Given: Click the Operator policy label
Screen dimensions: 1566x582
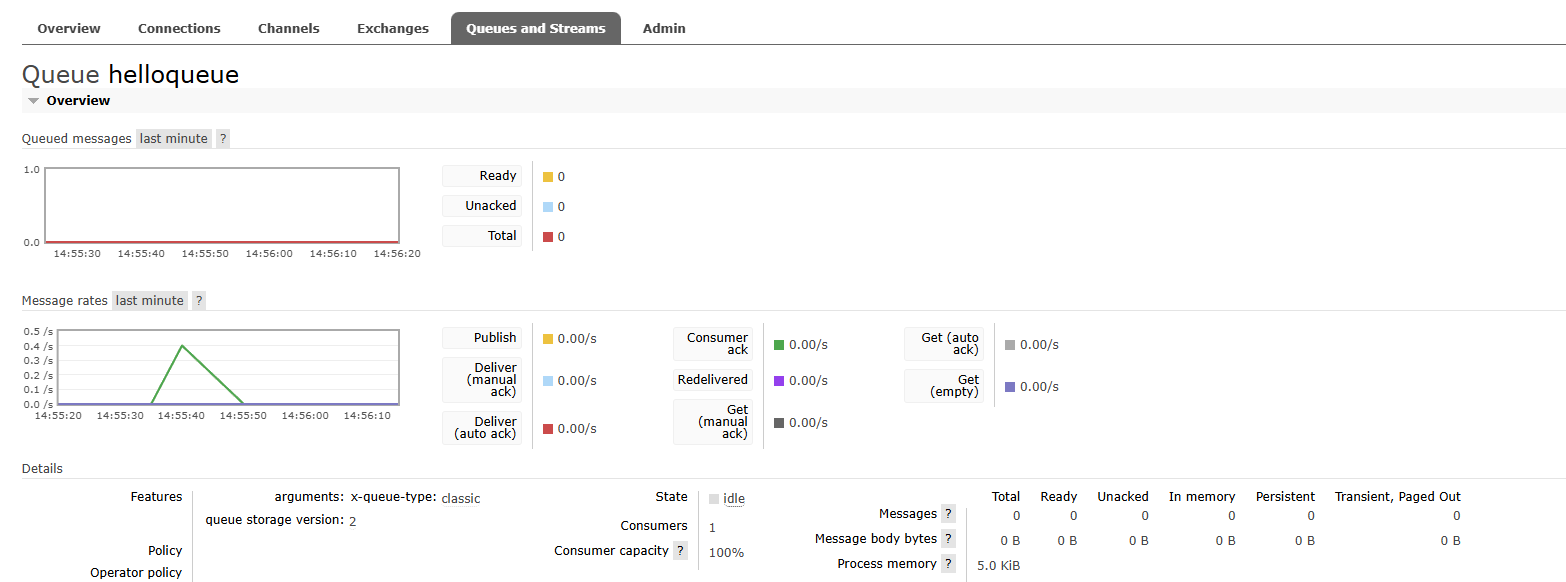Looking at the screenshot, I should 136,573.
